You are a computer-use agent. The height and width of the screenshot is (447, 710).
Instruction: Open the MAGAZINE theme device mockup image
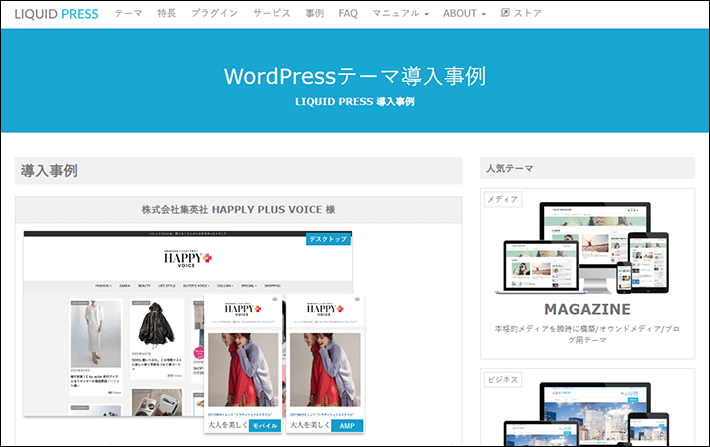click(x=583, y=248)
